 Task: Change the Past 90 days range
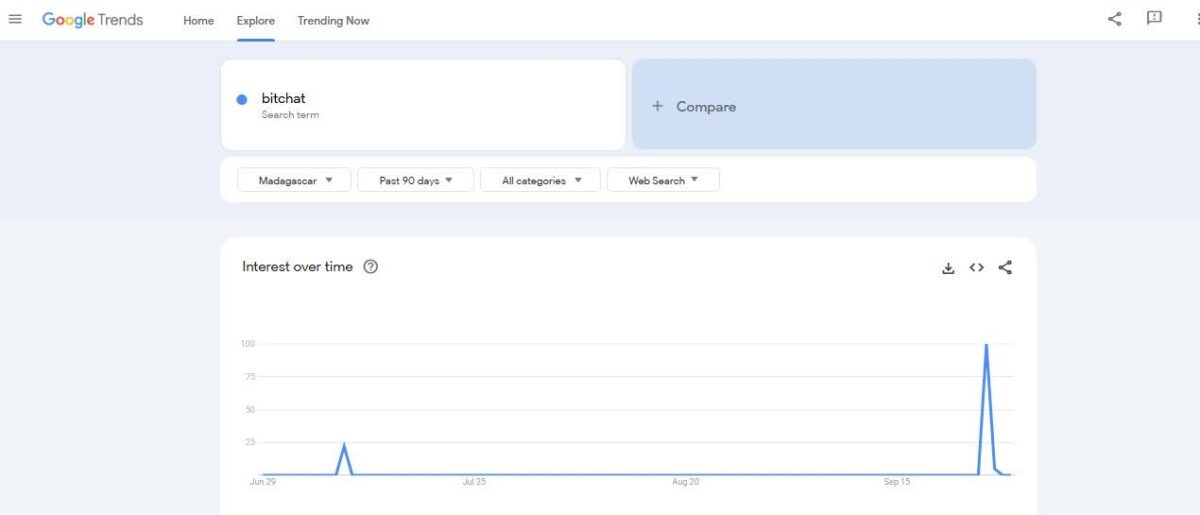pyautogui.click(x=415, y=180)
